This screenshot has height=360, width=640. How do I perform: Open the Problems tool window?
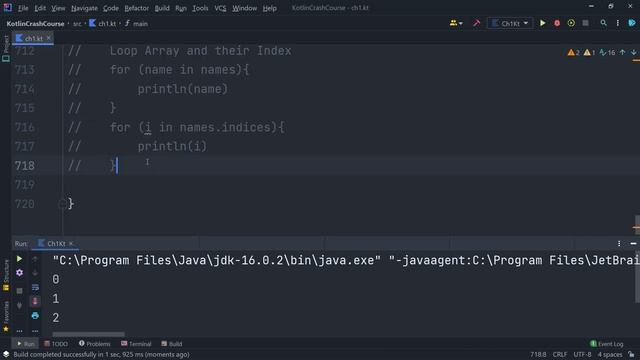94,344
